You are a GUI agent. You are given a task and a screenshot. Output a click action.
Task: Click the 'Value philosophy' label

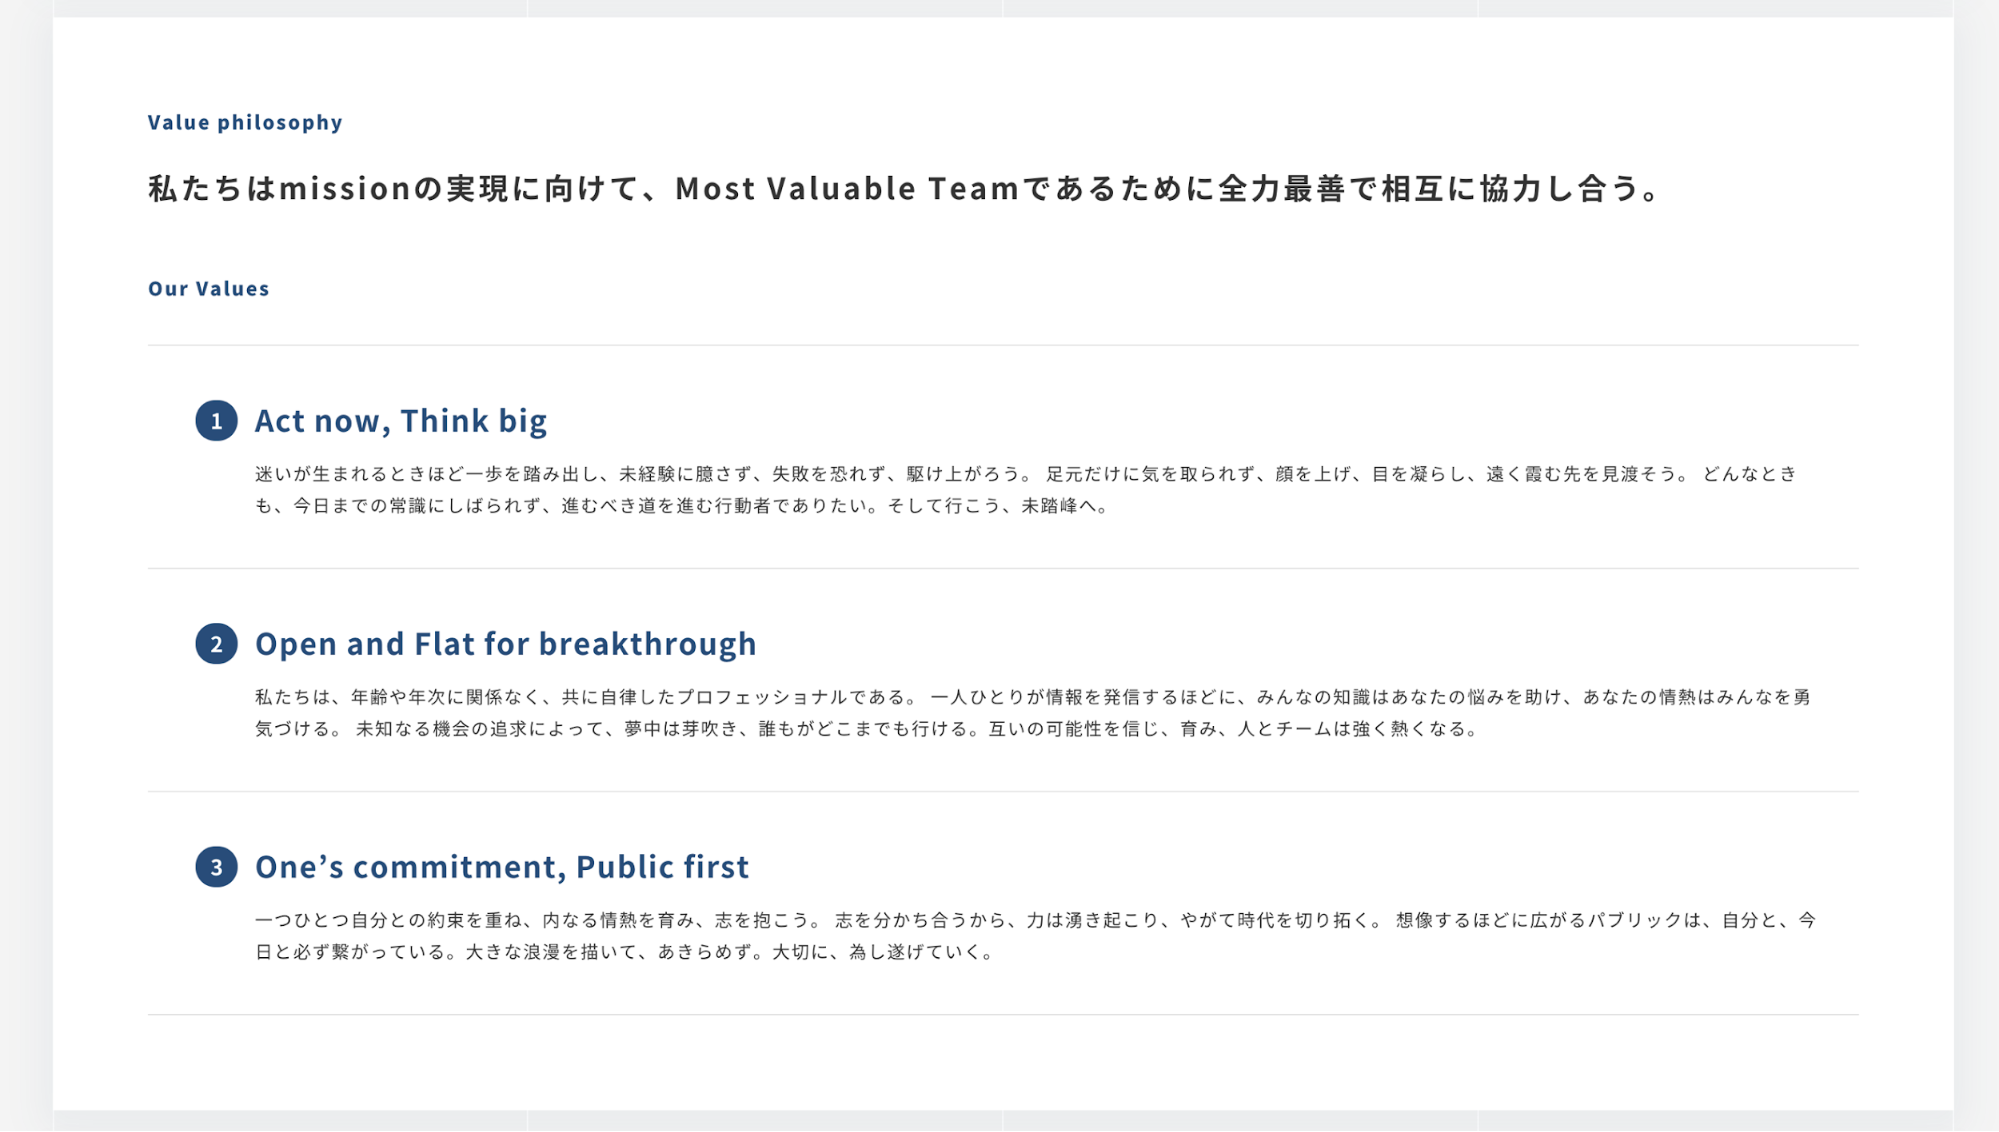click(x=245, y=122)
